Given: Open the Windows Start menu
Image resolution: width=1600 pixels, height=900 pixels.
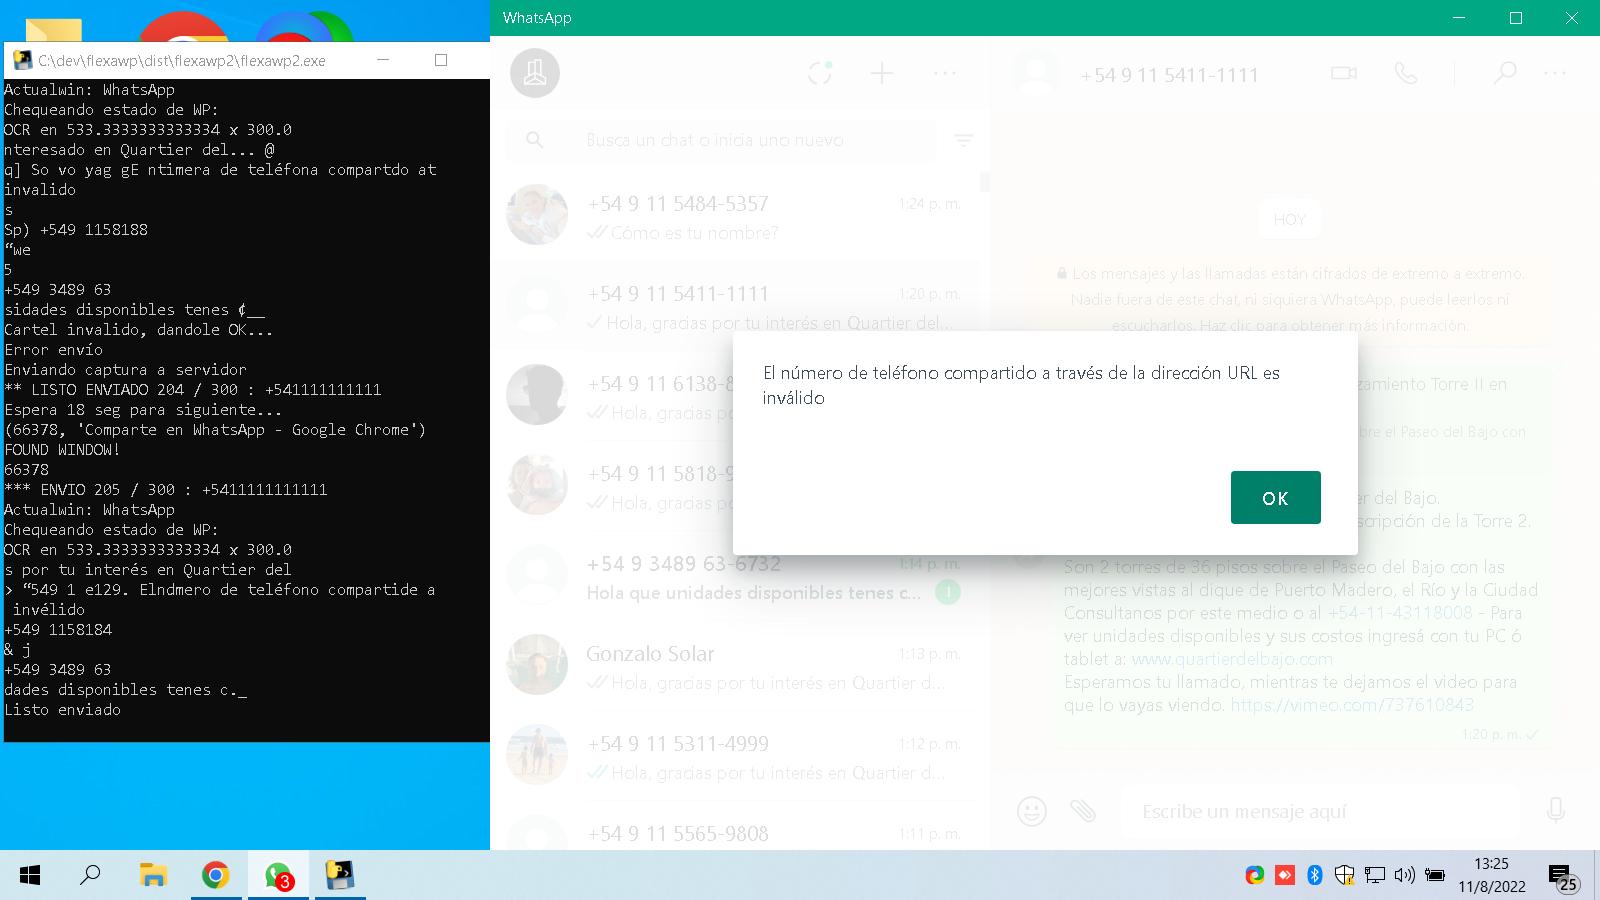Looking at the screenshot, I should click(30, 876).
